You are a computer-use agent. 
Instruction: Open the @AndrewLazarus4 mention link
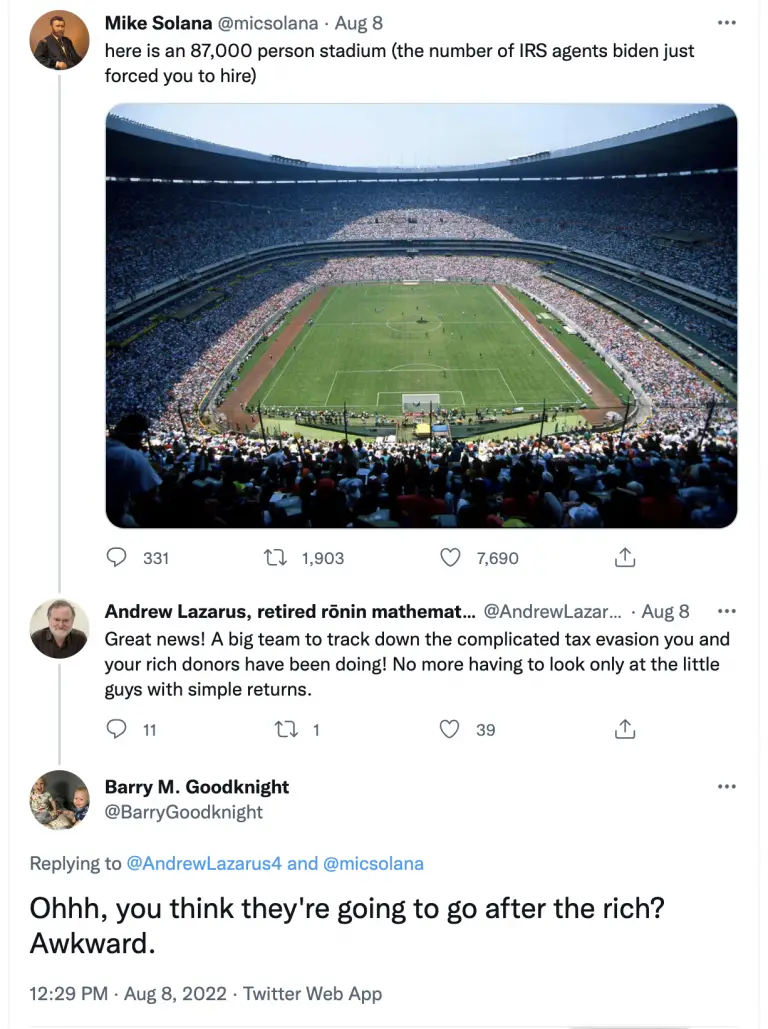pyautogui.click(x=203, y=863)
